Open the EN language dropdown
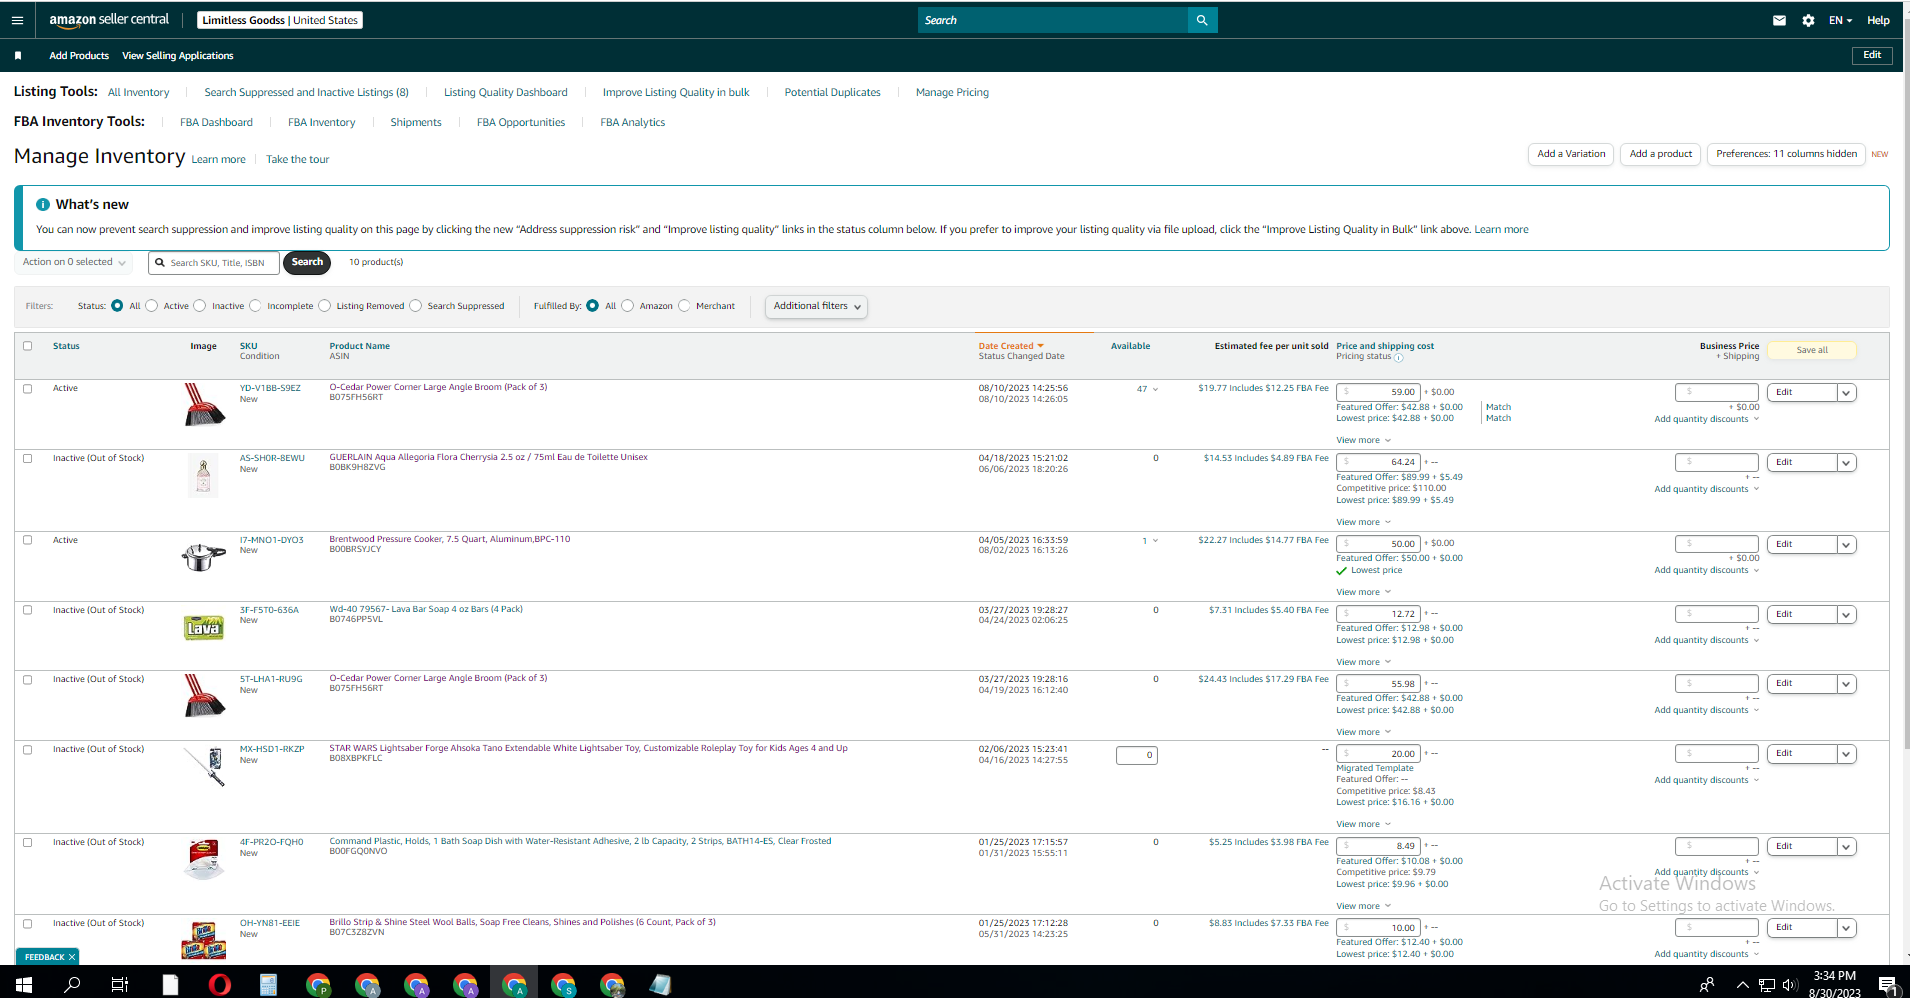Image resolution: width=1910 pixels, height=998 pixels. (x=1840, y=20)
